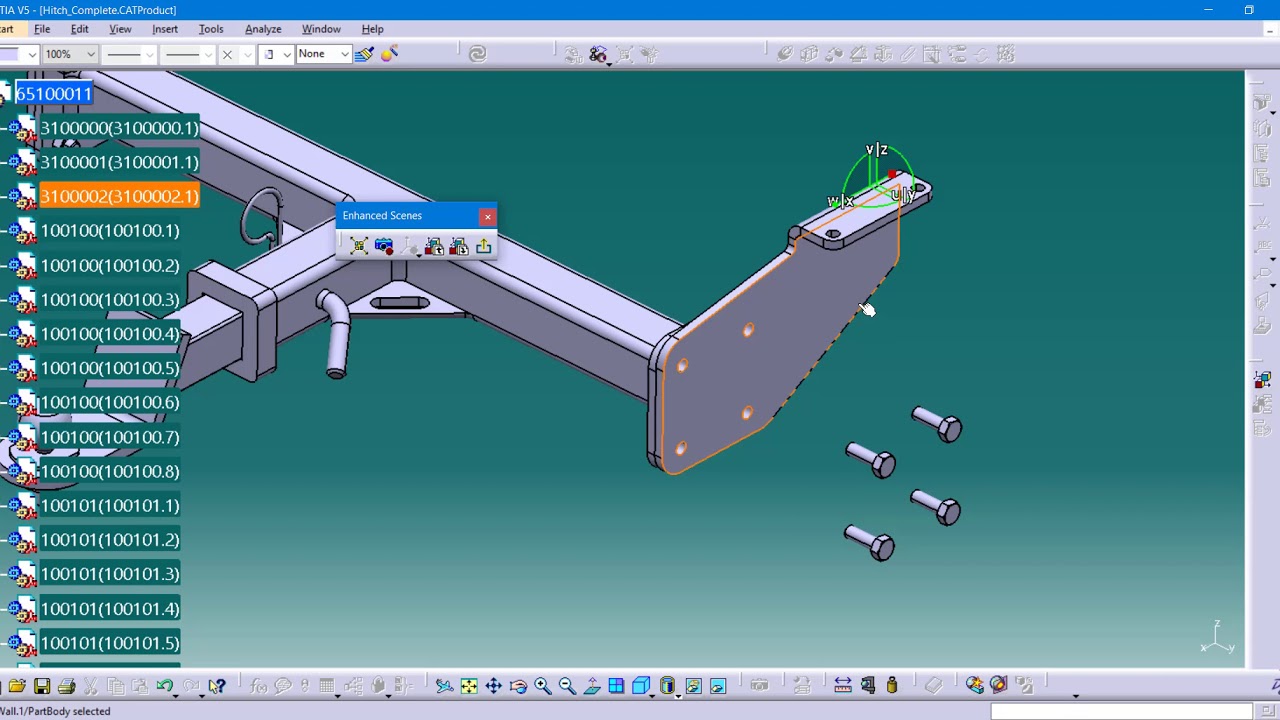Click the axis triad at bottom right
The image size is (1280, 720).
point(1218,638)
